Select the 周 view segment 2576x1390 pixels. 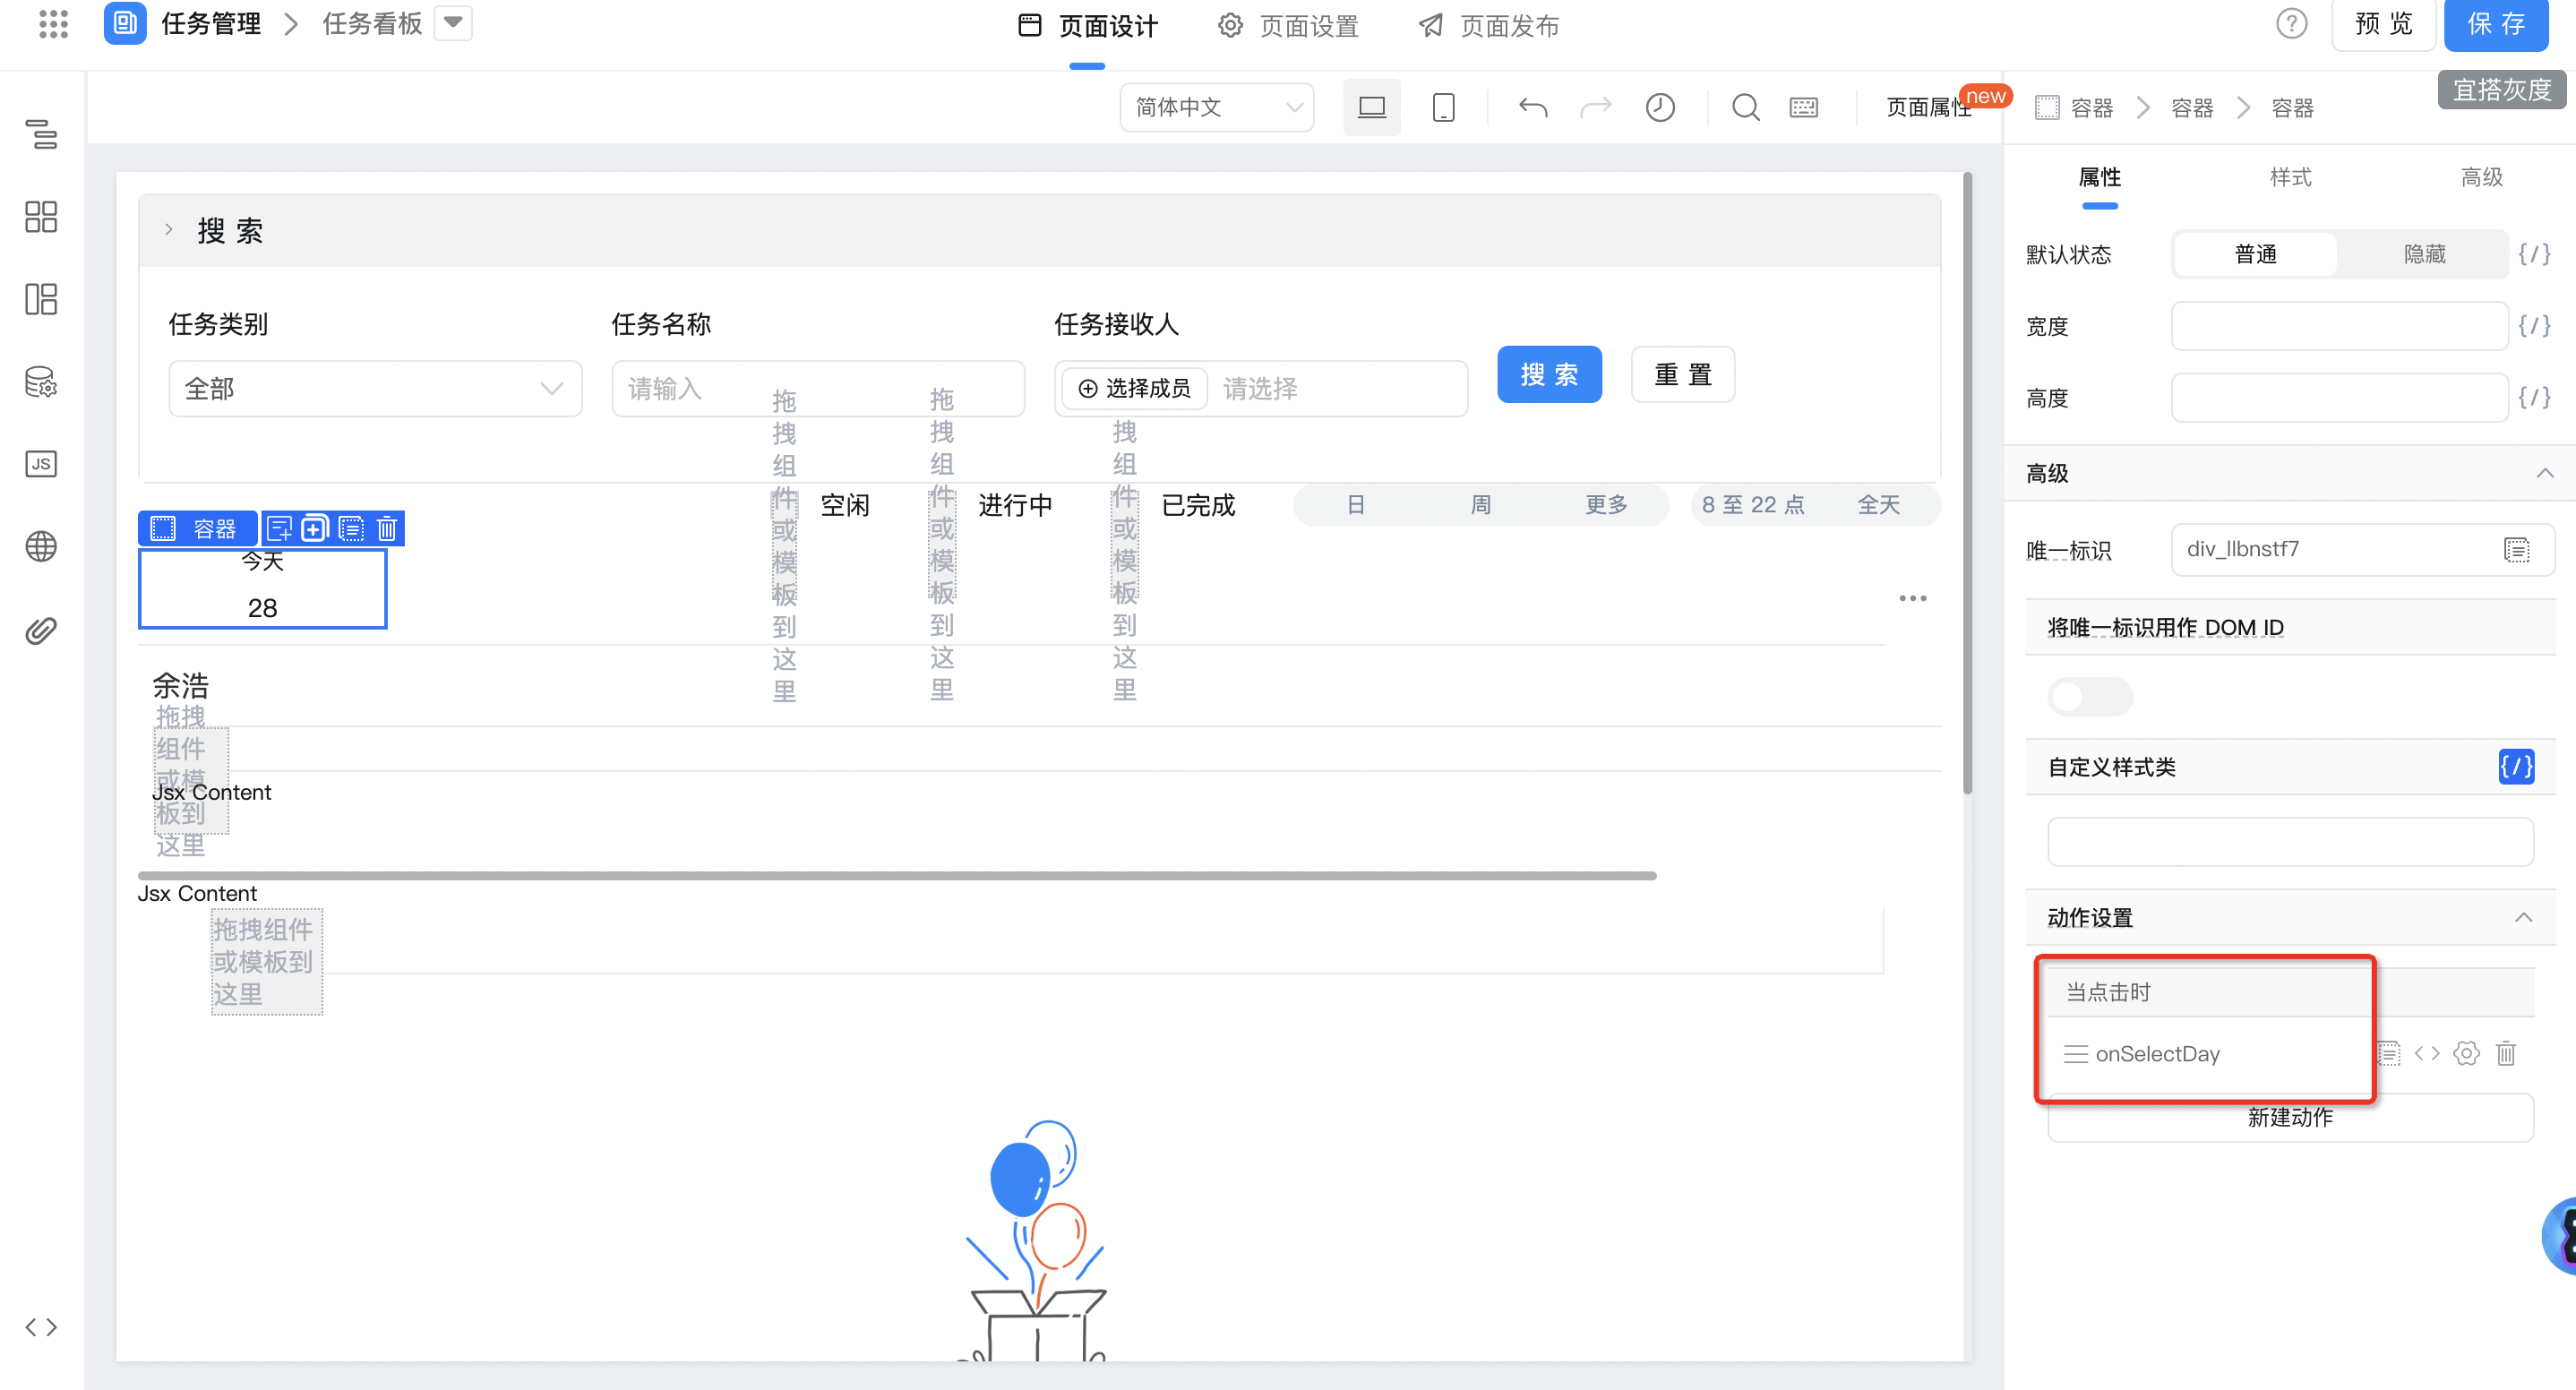coord(1481,505)
